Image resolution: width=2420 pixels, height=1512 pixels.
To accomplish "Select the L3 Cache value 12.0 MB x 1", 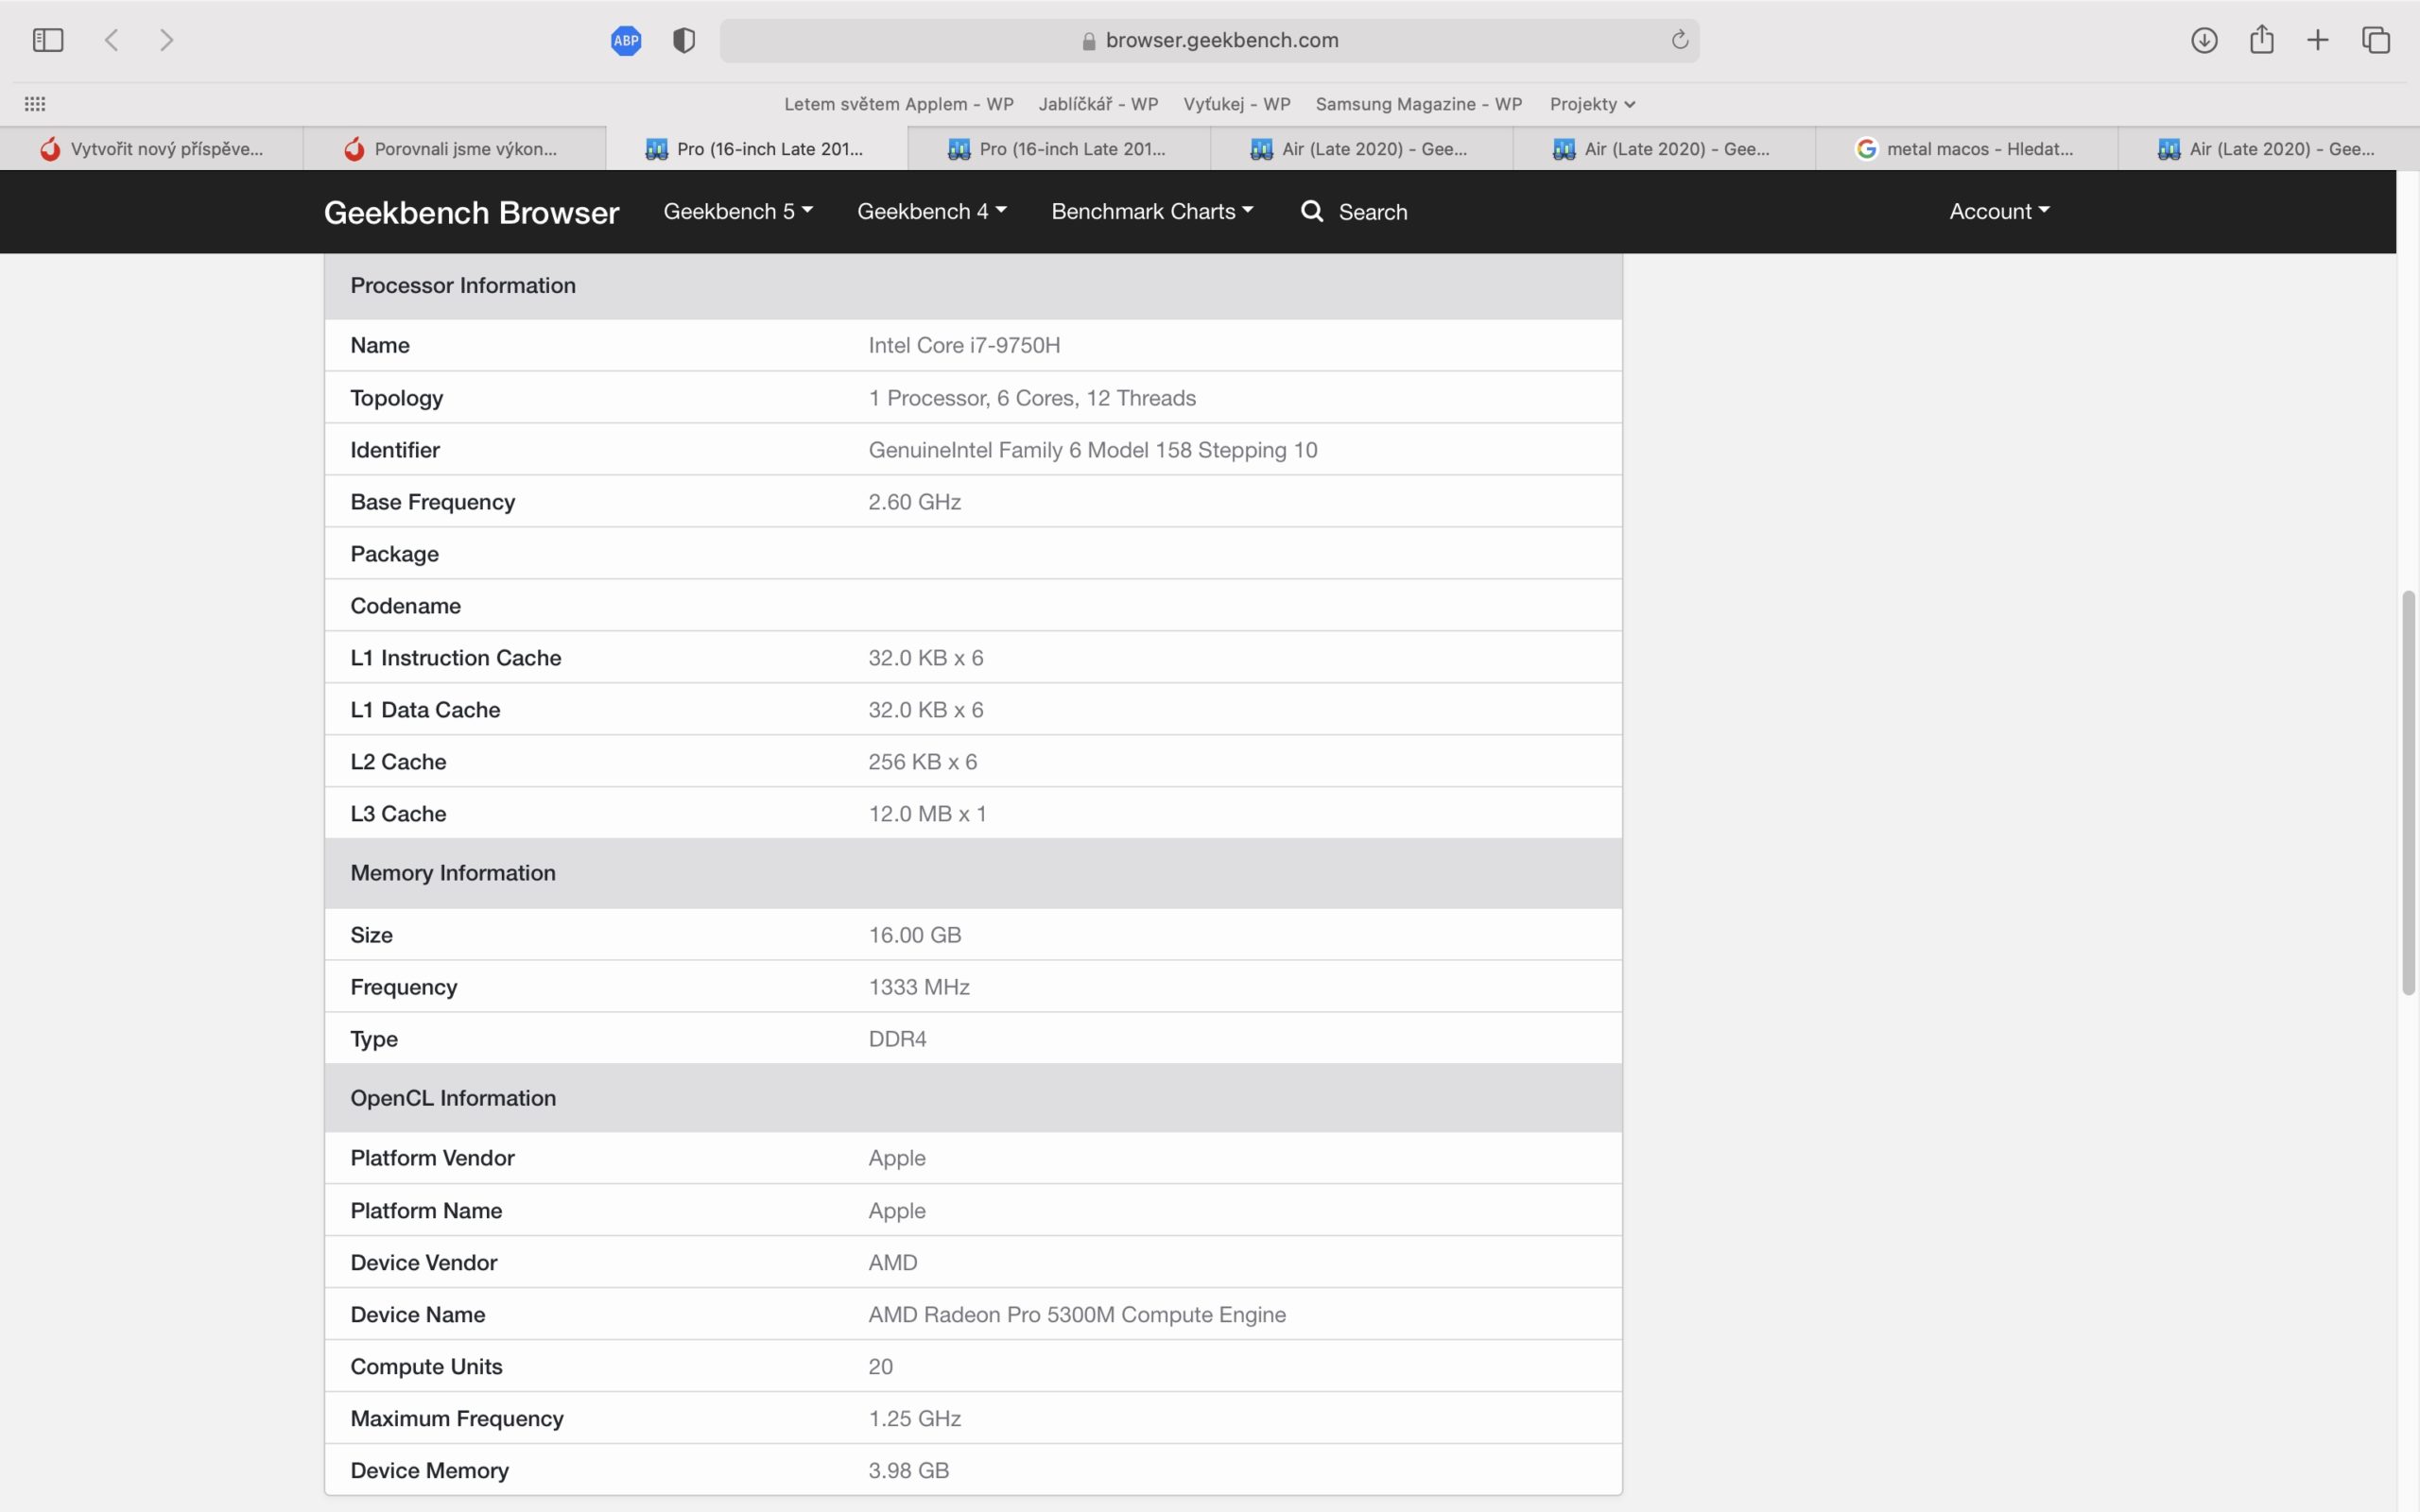I will [927, 814].
